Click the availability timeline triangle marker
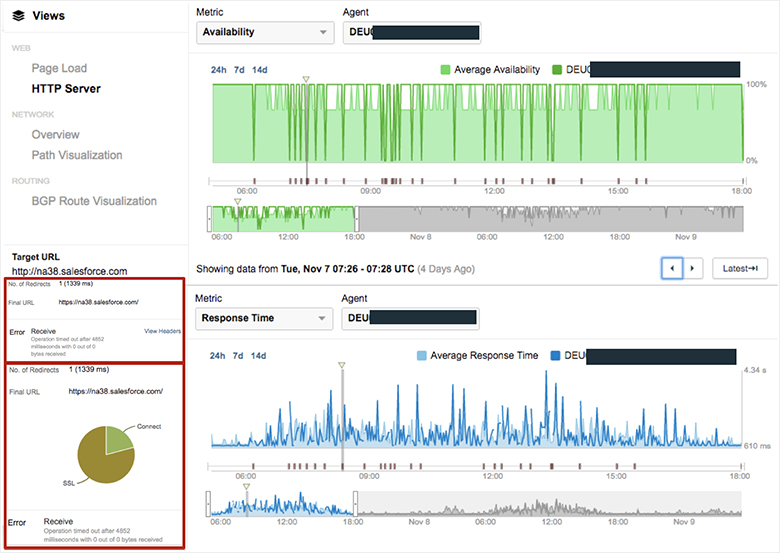 307,78
